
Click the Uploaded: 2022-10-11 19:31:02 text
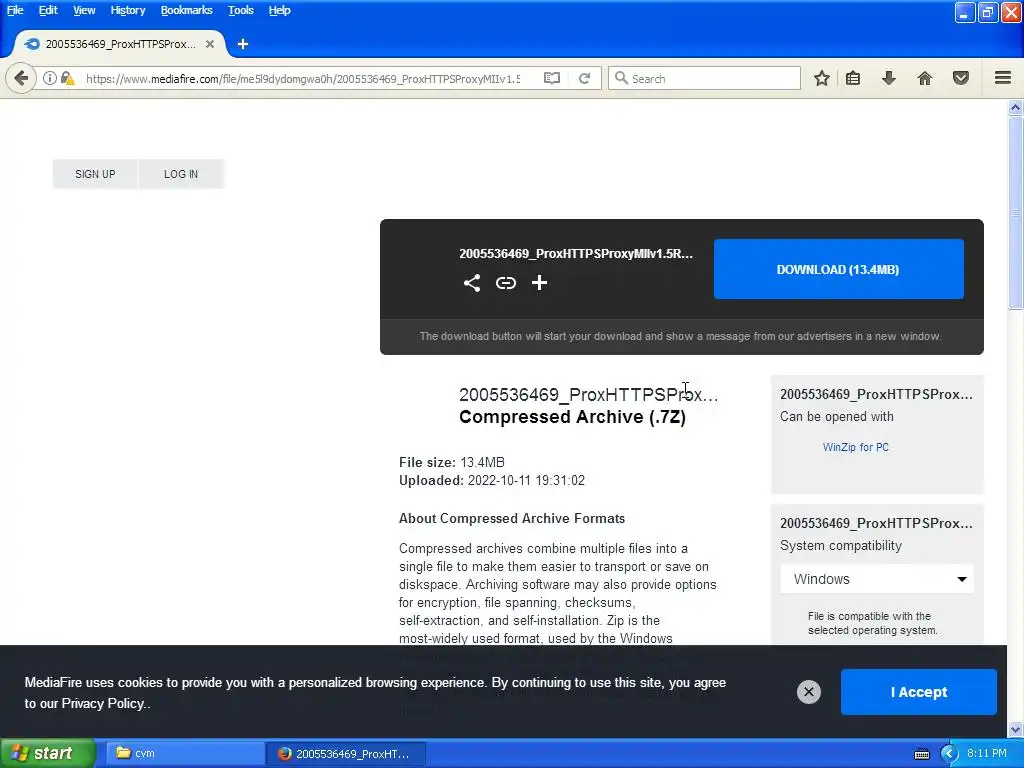(492, 481)
